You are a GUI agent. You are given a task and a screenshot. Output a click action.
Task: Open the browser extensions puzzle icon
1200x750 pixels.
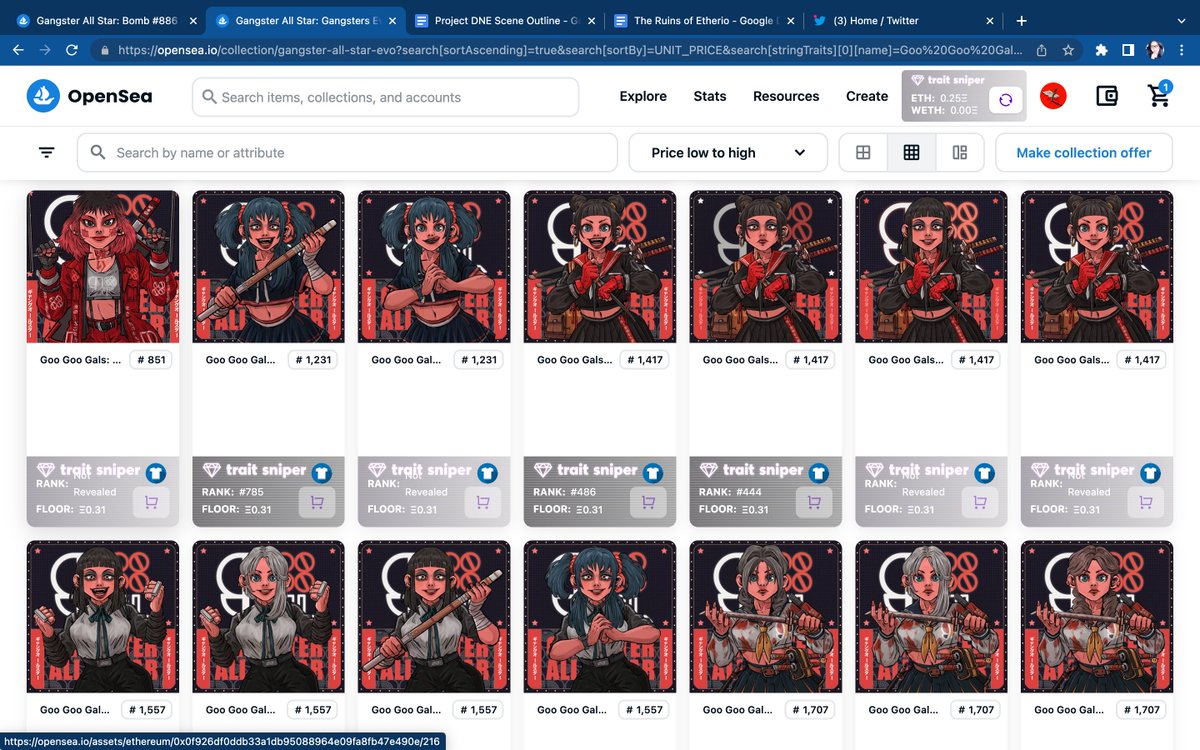(1101, 49)
